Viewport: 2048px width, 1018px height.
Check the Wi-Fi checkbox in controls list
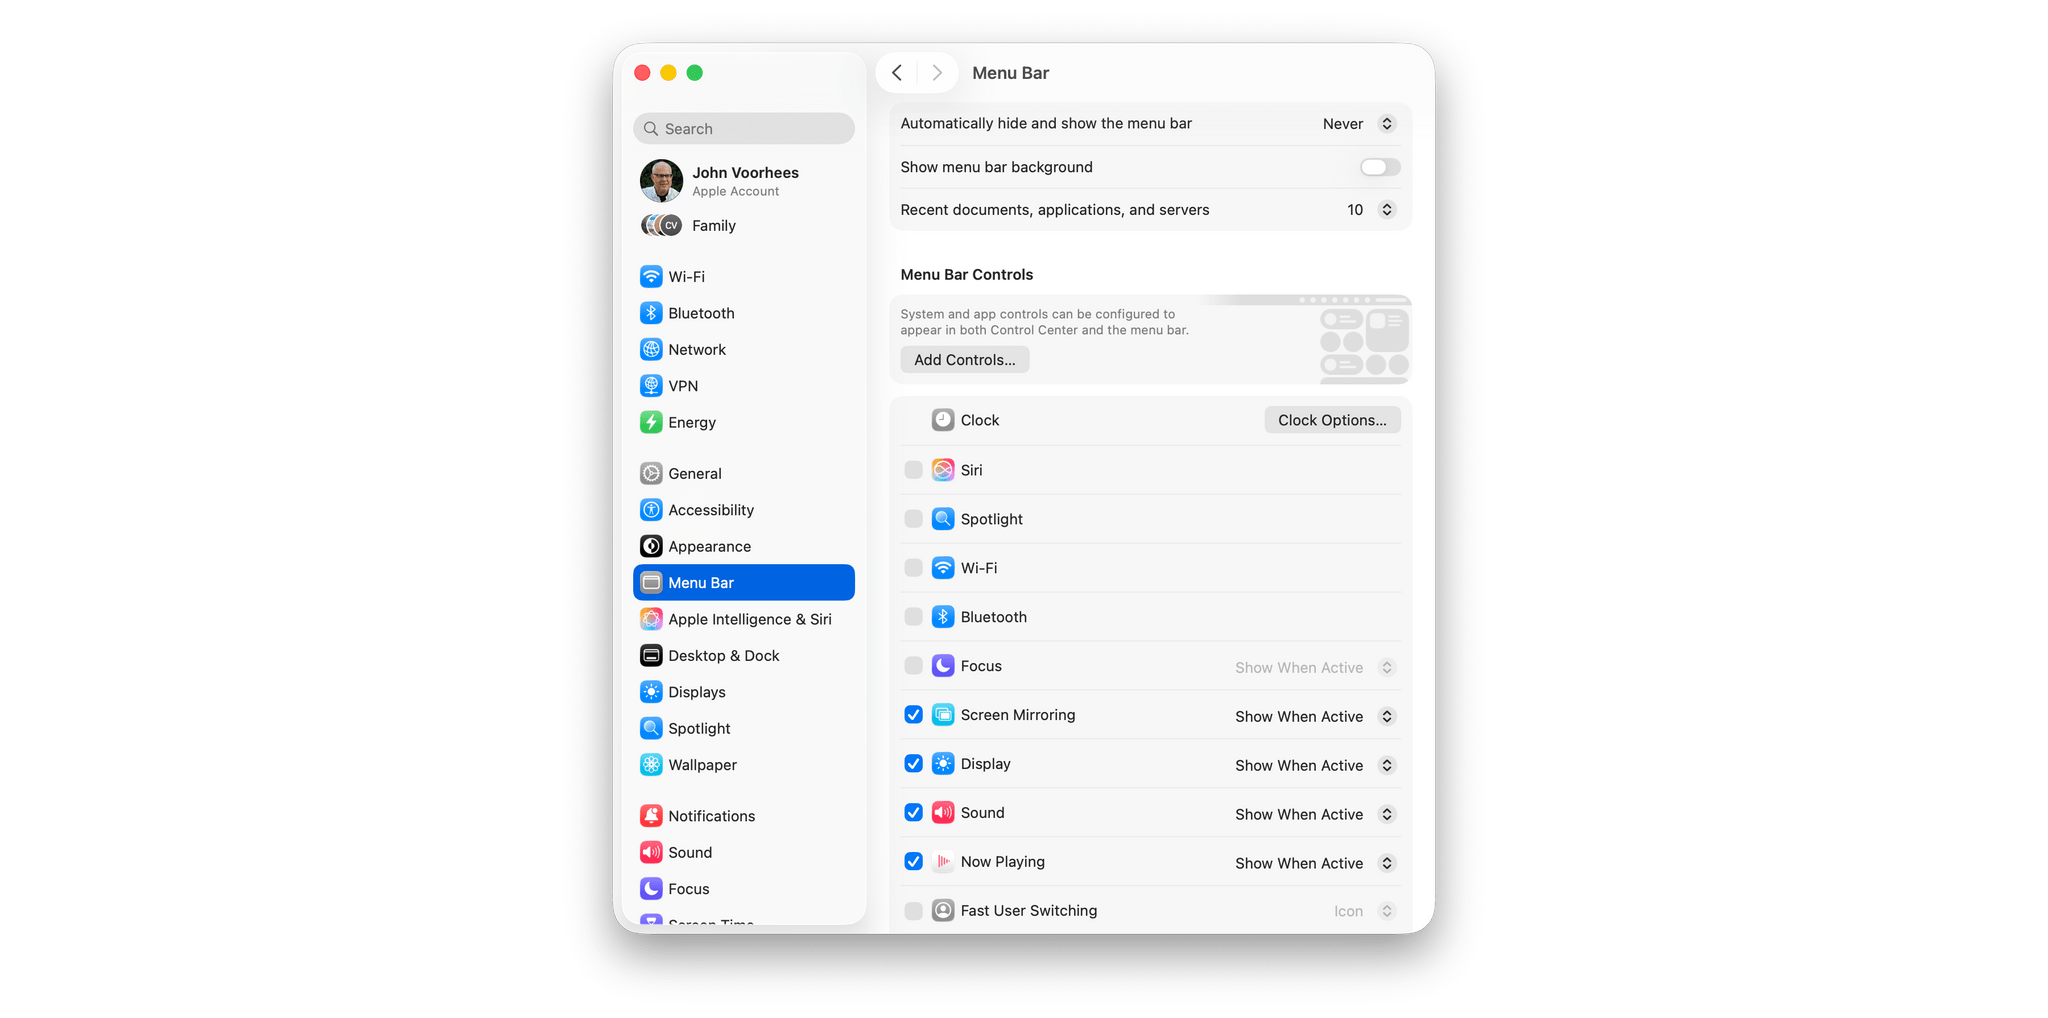913,568
